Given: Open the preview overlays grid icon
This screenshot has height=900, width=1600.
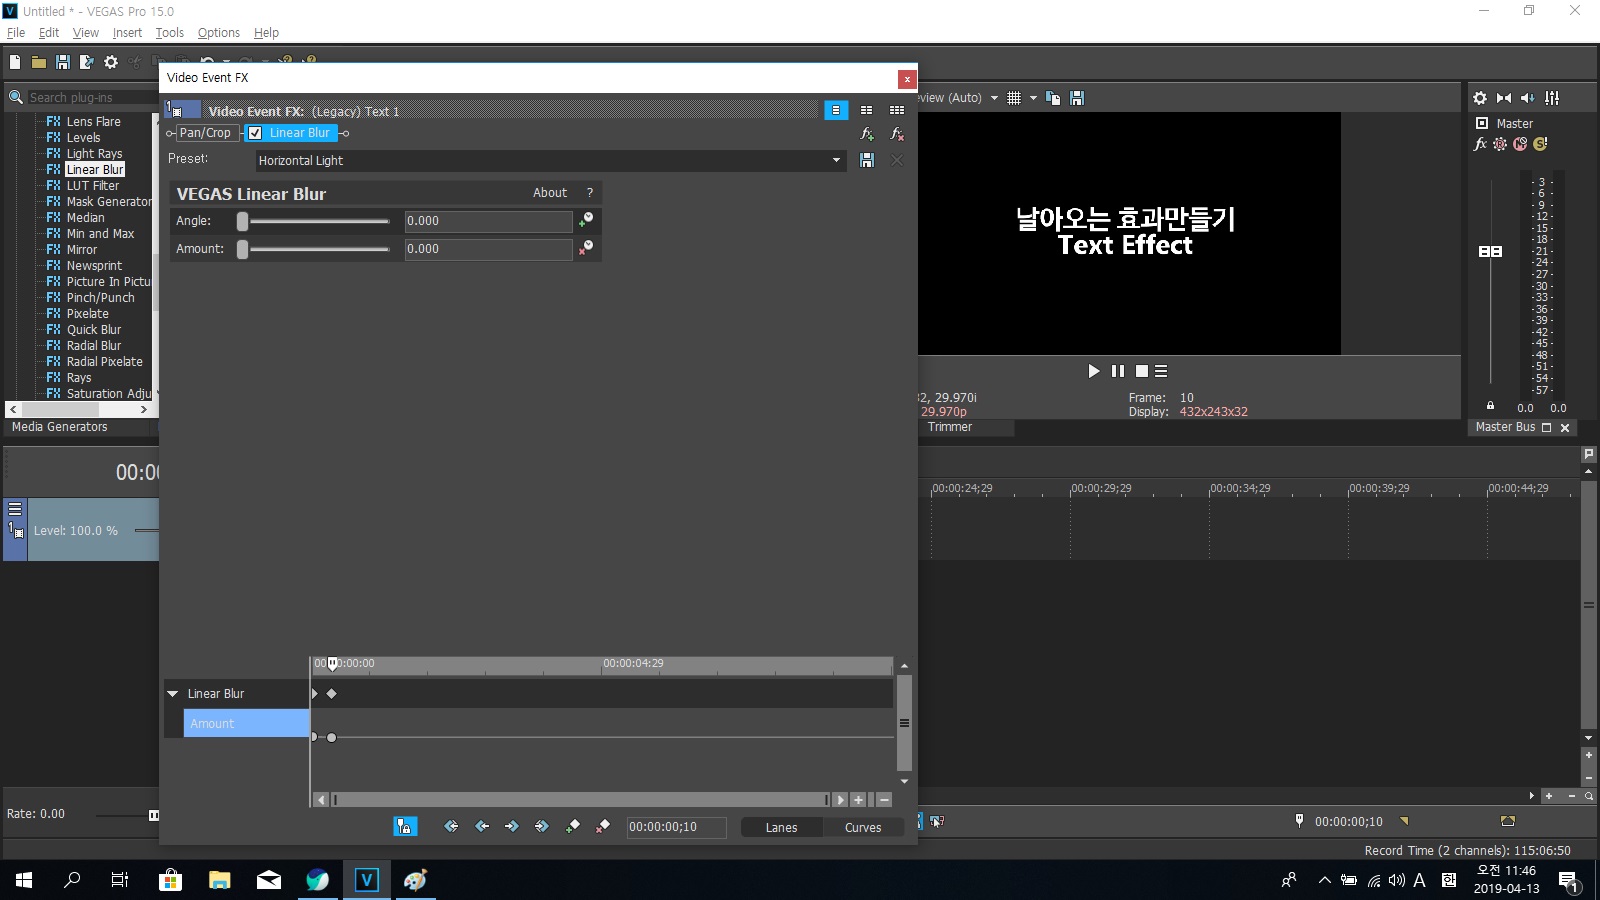Looking at the screenshot, I should point(1014,98).
